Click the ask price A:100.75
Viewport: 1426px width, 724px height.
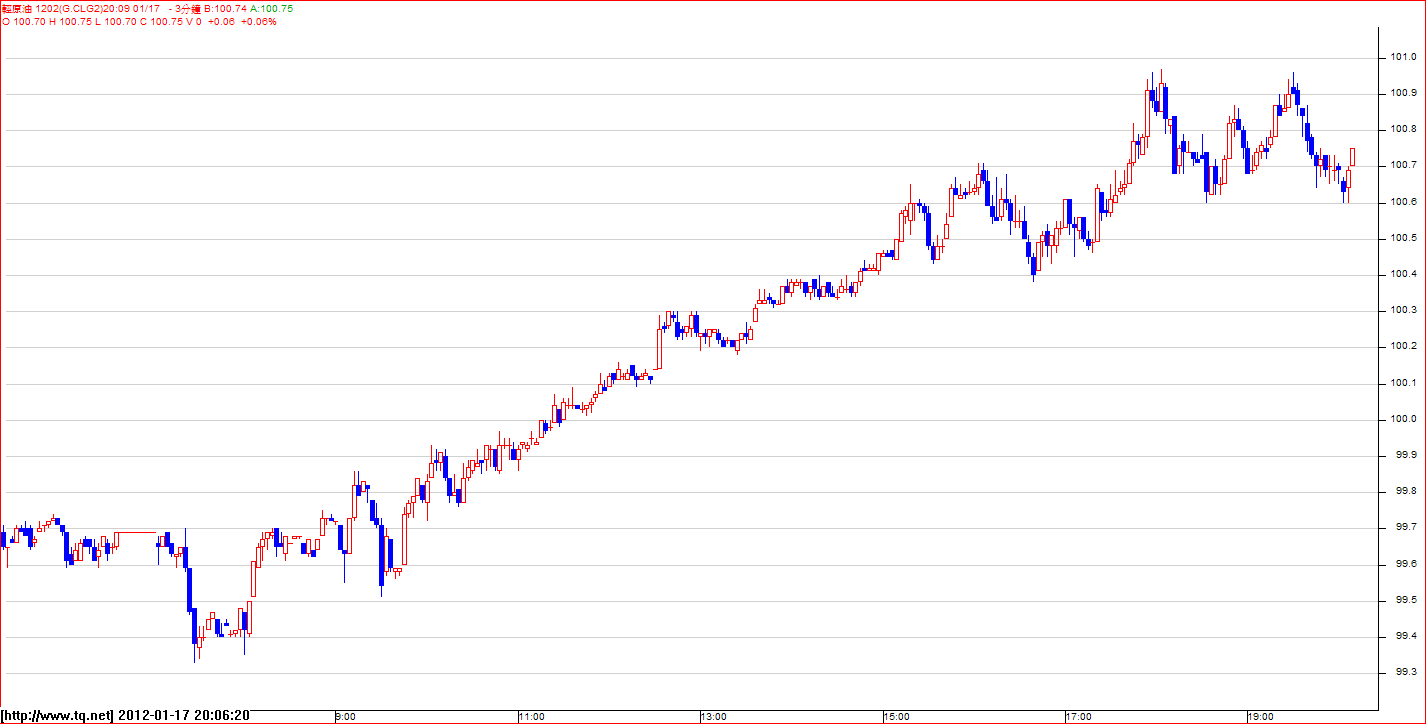click(271, 8)
